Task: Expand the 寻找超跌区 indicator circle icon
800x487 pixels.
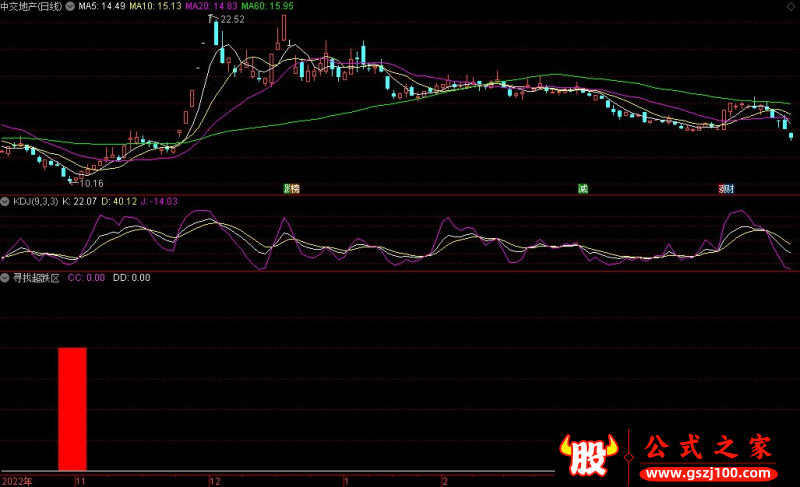Action: [6, 277]
